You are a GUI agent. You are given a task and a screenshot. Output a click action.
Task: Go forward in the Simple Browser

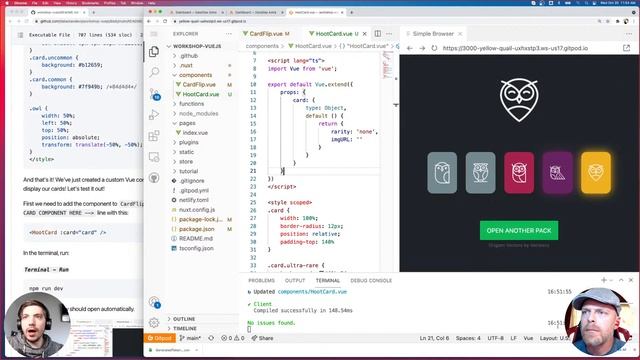click(x=422, y=48)
